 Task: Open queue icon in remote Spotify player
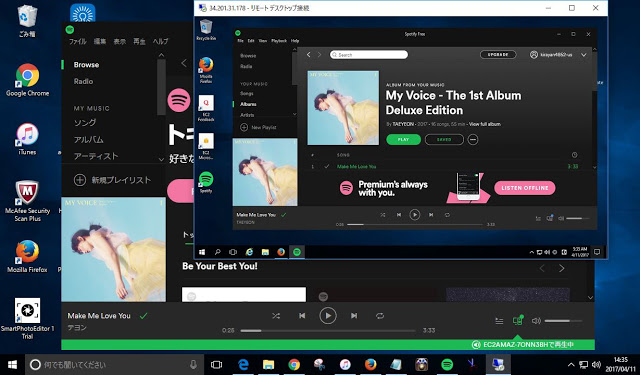[538, 219]
